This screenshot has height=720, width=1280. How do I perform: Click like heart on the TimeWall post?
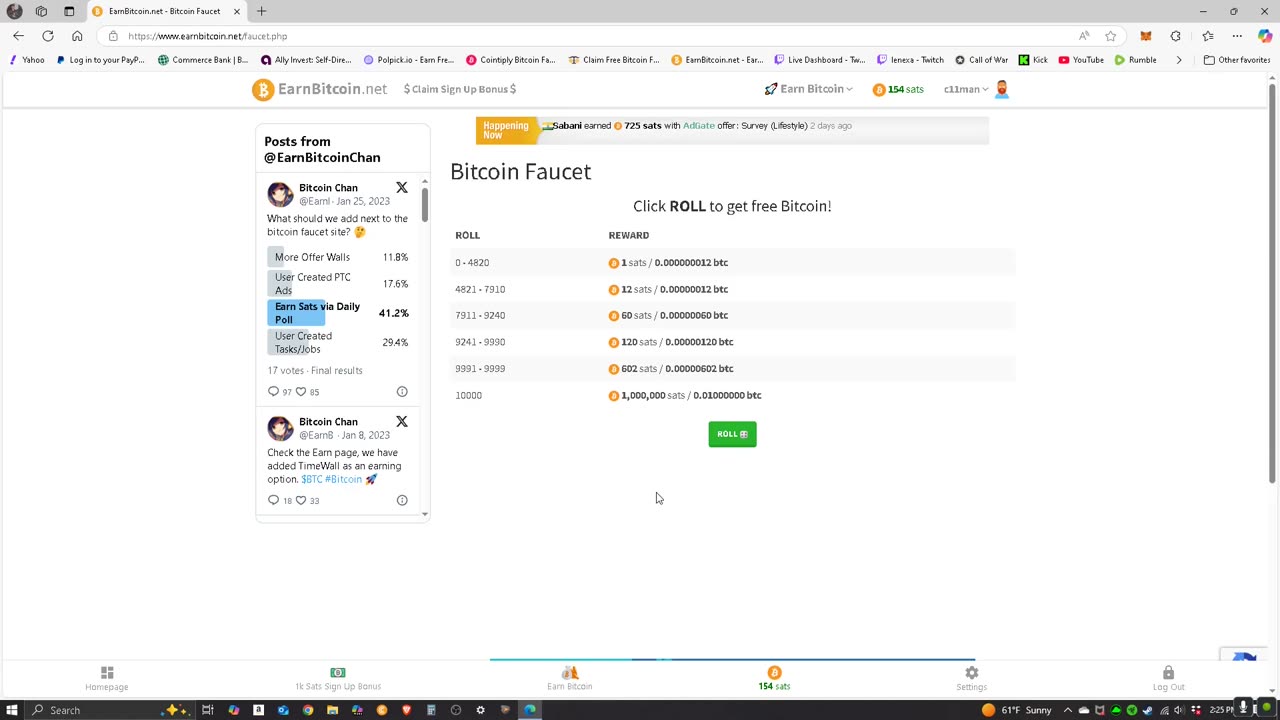pos(300,500)
